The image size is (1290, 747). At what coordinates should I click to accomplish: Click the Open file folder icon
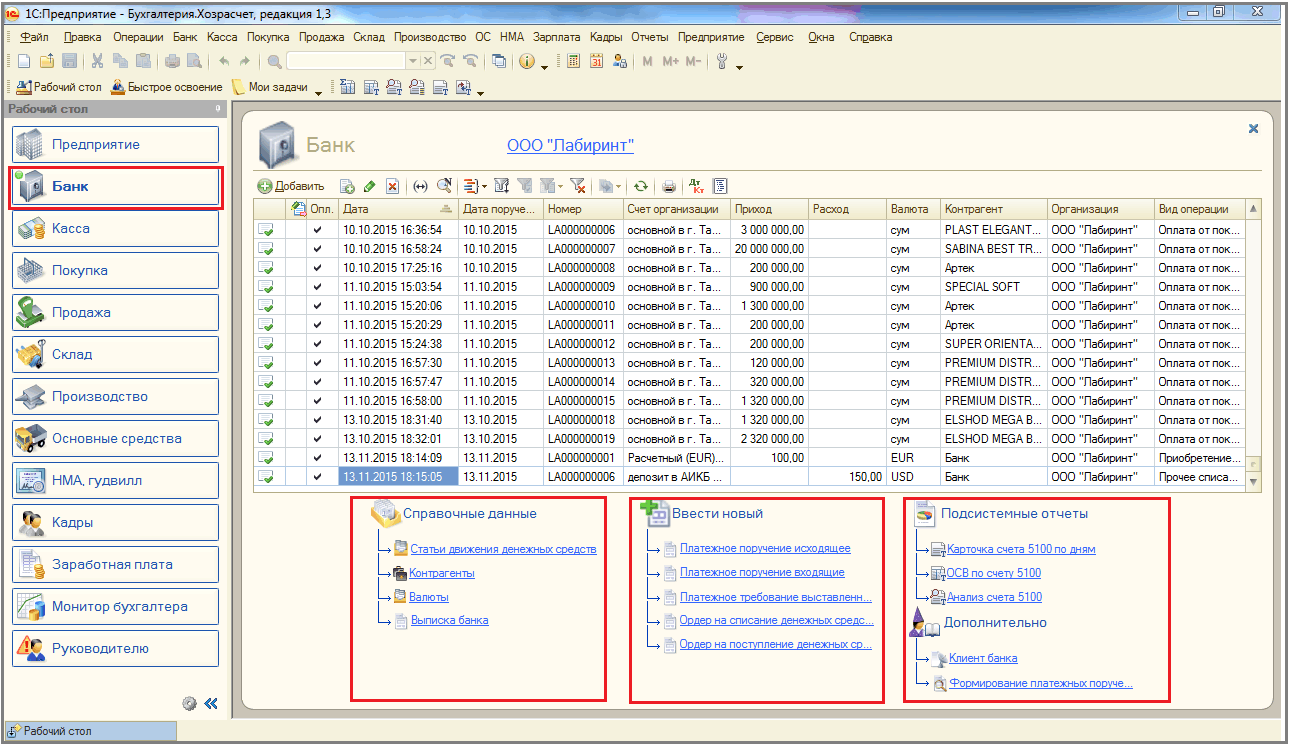(46, 61)
